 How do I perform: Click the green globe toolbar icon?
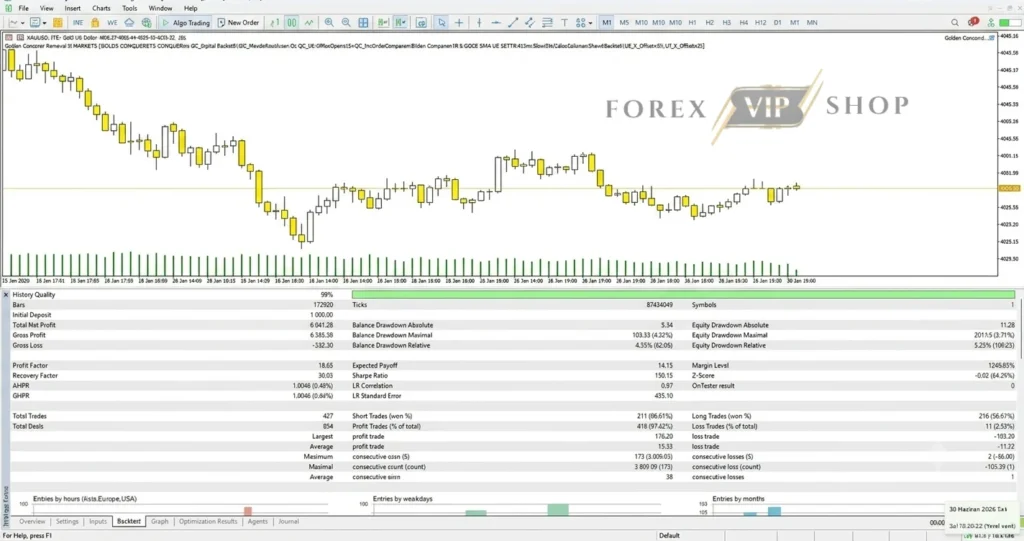(146, 23)
